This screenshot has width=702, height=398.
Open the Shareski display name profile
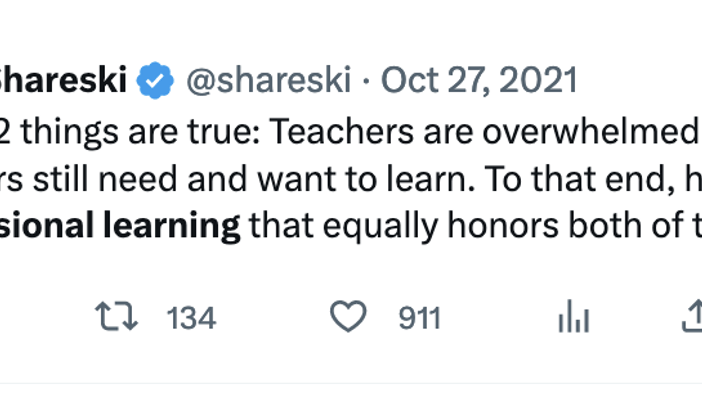click(x=63, y=80)
